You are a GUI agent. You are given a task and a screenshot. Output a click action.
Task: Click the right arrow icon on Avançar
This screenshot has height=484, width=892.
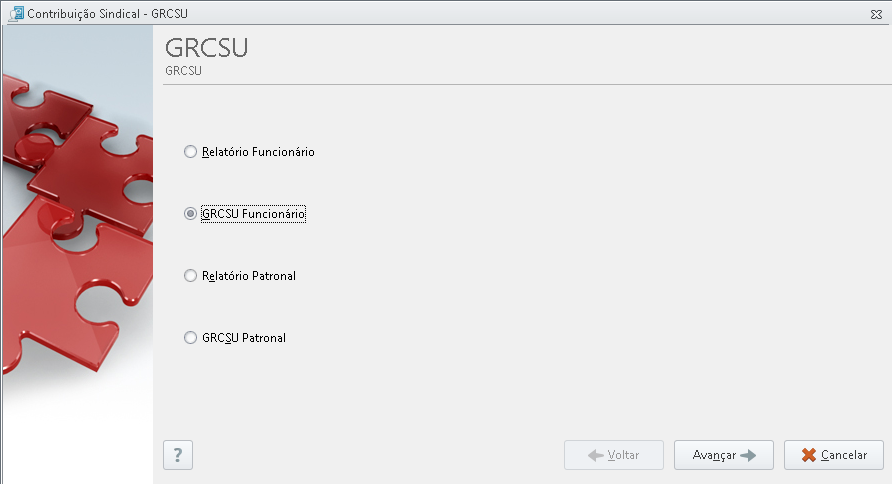(748, 455)
